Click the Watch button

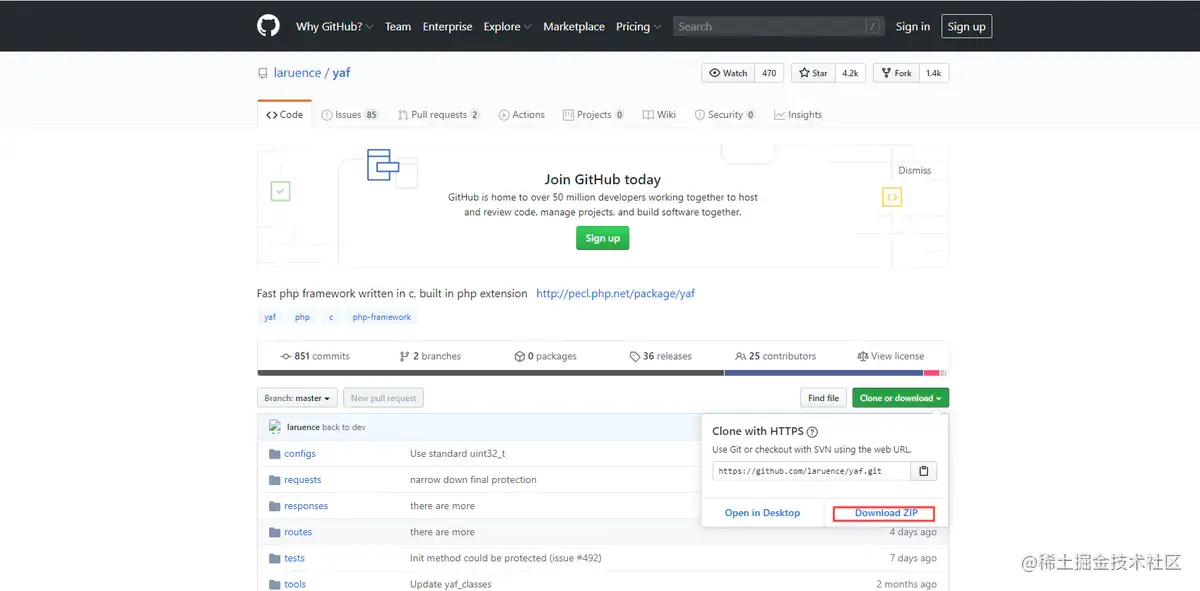point(729,73)
